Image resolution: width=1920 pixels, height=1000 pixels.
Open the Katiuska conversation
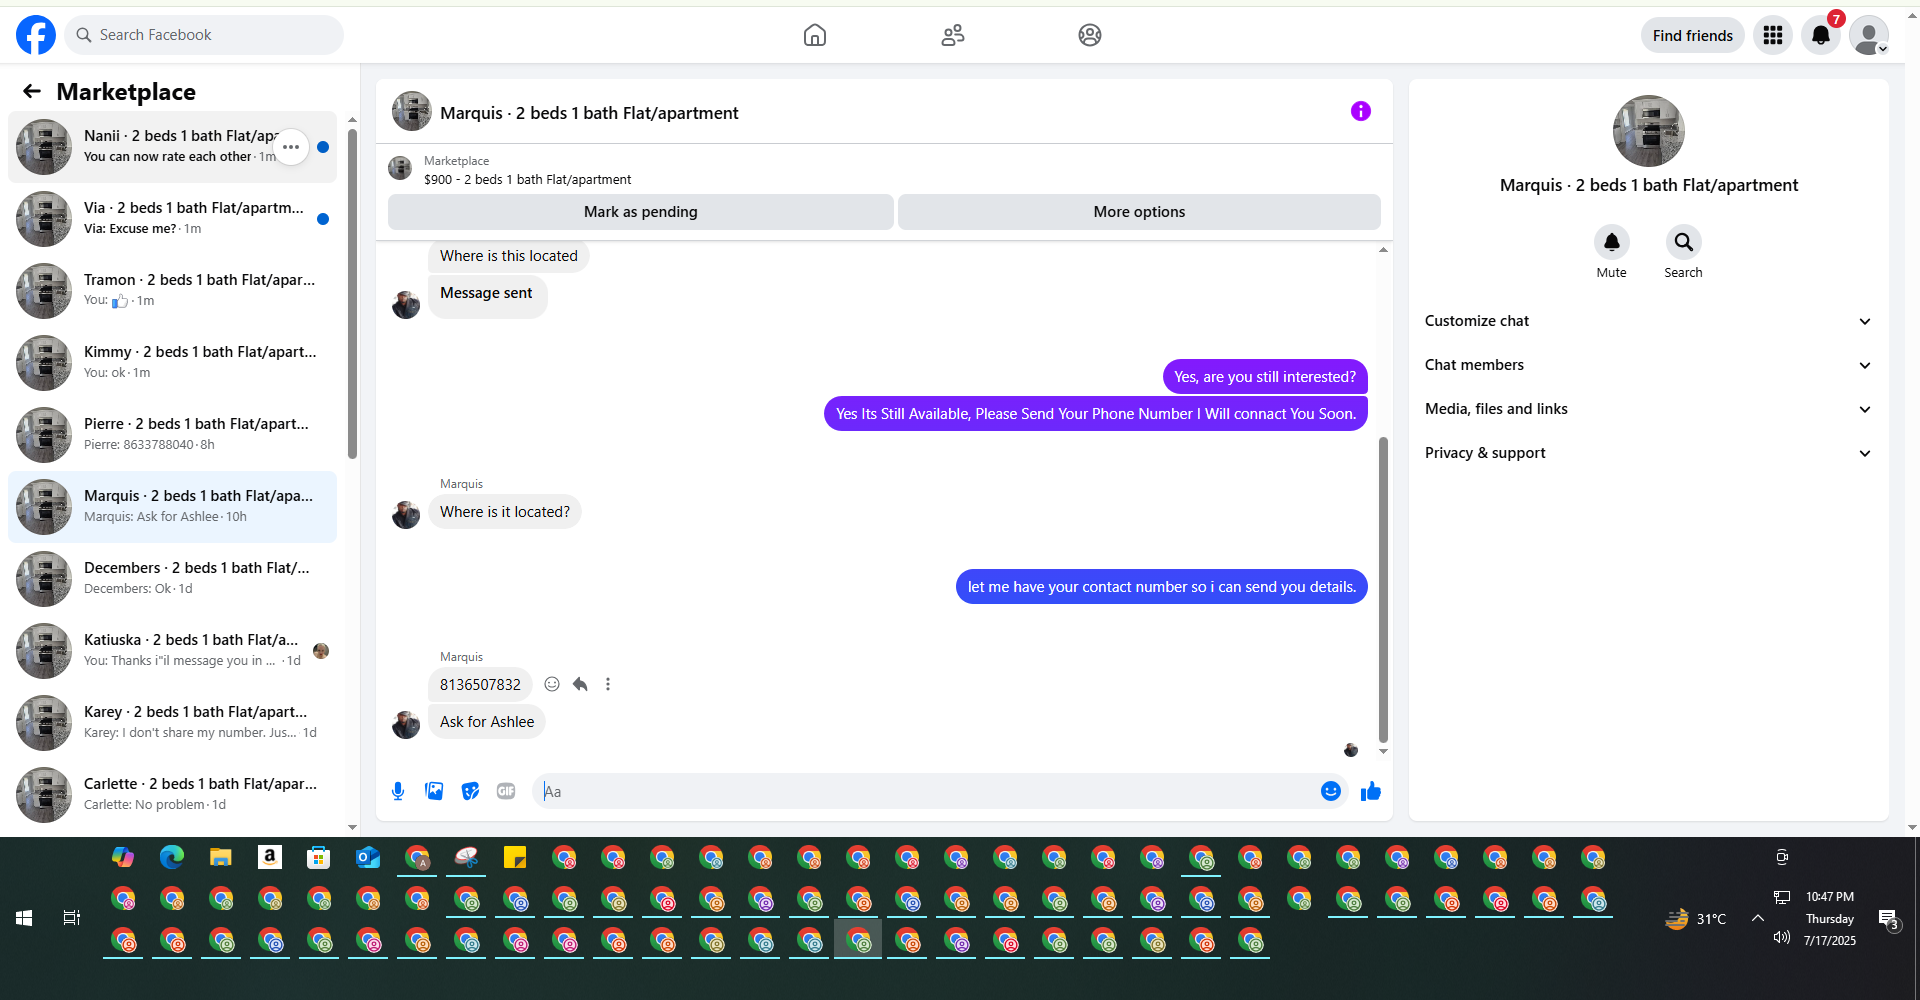[172, 651]
